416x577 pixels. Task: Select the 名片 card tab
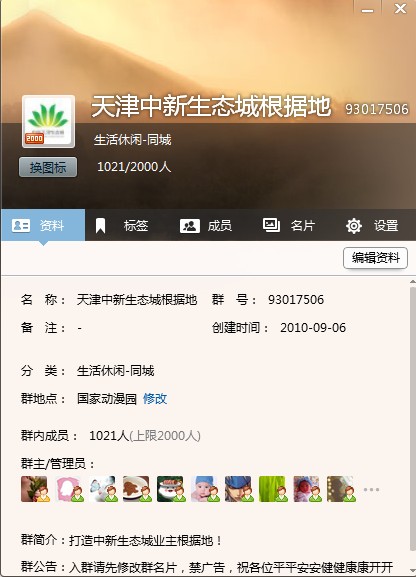[289, 225]
